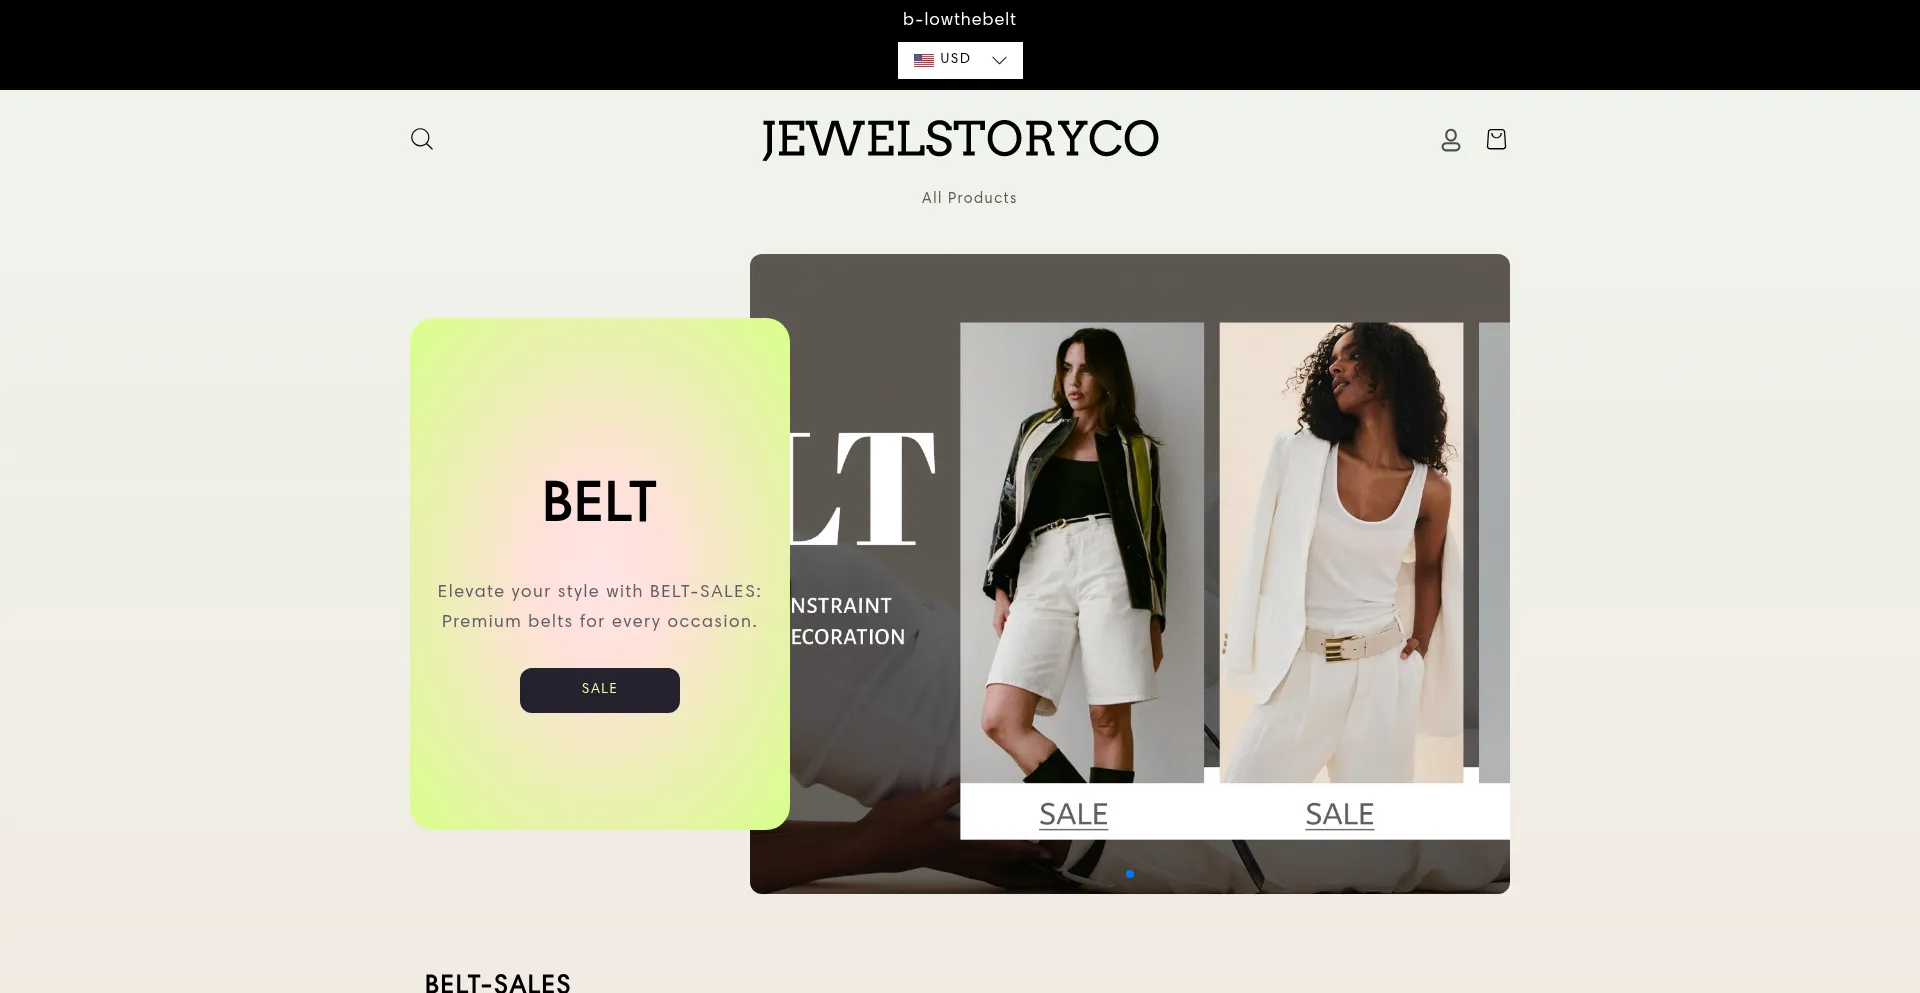Open the account login icon
This screenshot has width=1920, height=993.
click(x=1451, y=139)
